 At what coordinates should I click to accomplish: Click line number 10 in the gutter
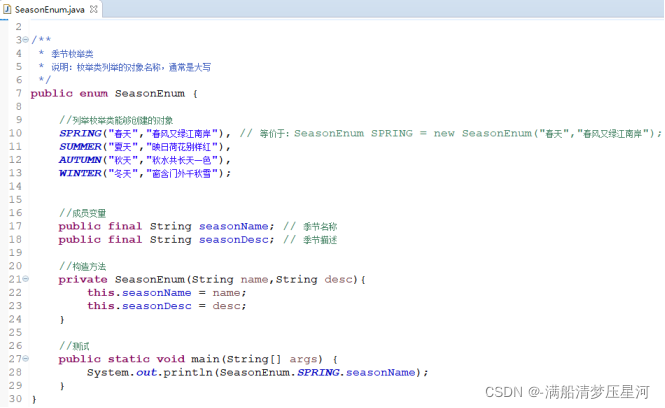click(15, 133)
